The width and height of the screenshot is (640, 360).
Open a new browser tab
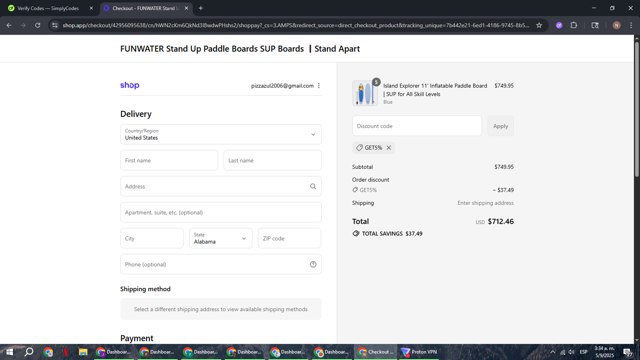(x=200, y=8)
